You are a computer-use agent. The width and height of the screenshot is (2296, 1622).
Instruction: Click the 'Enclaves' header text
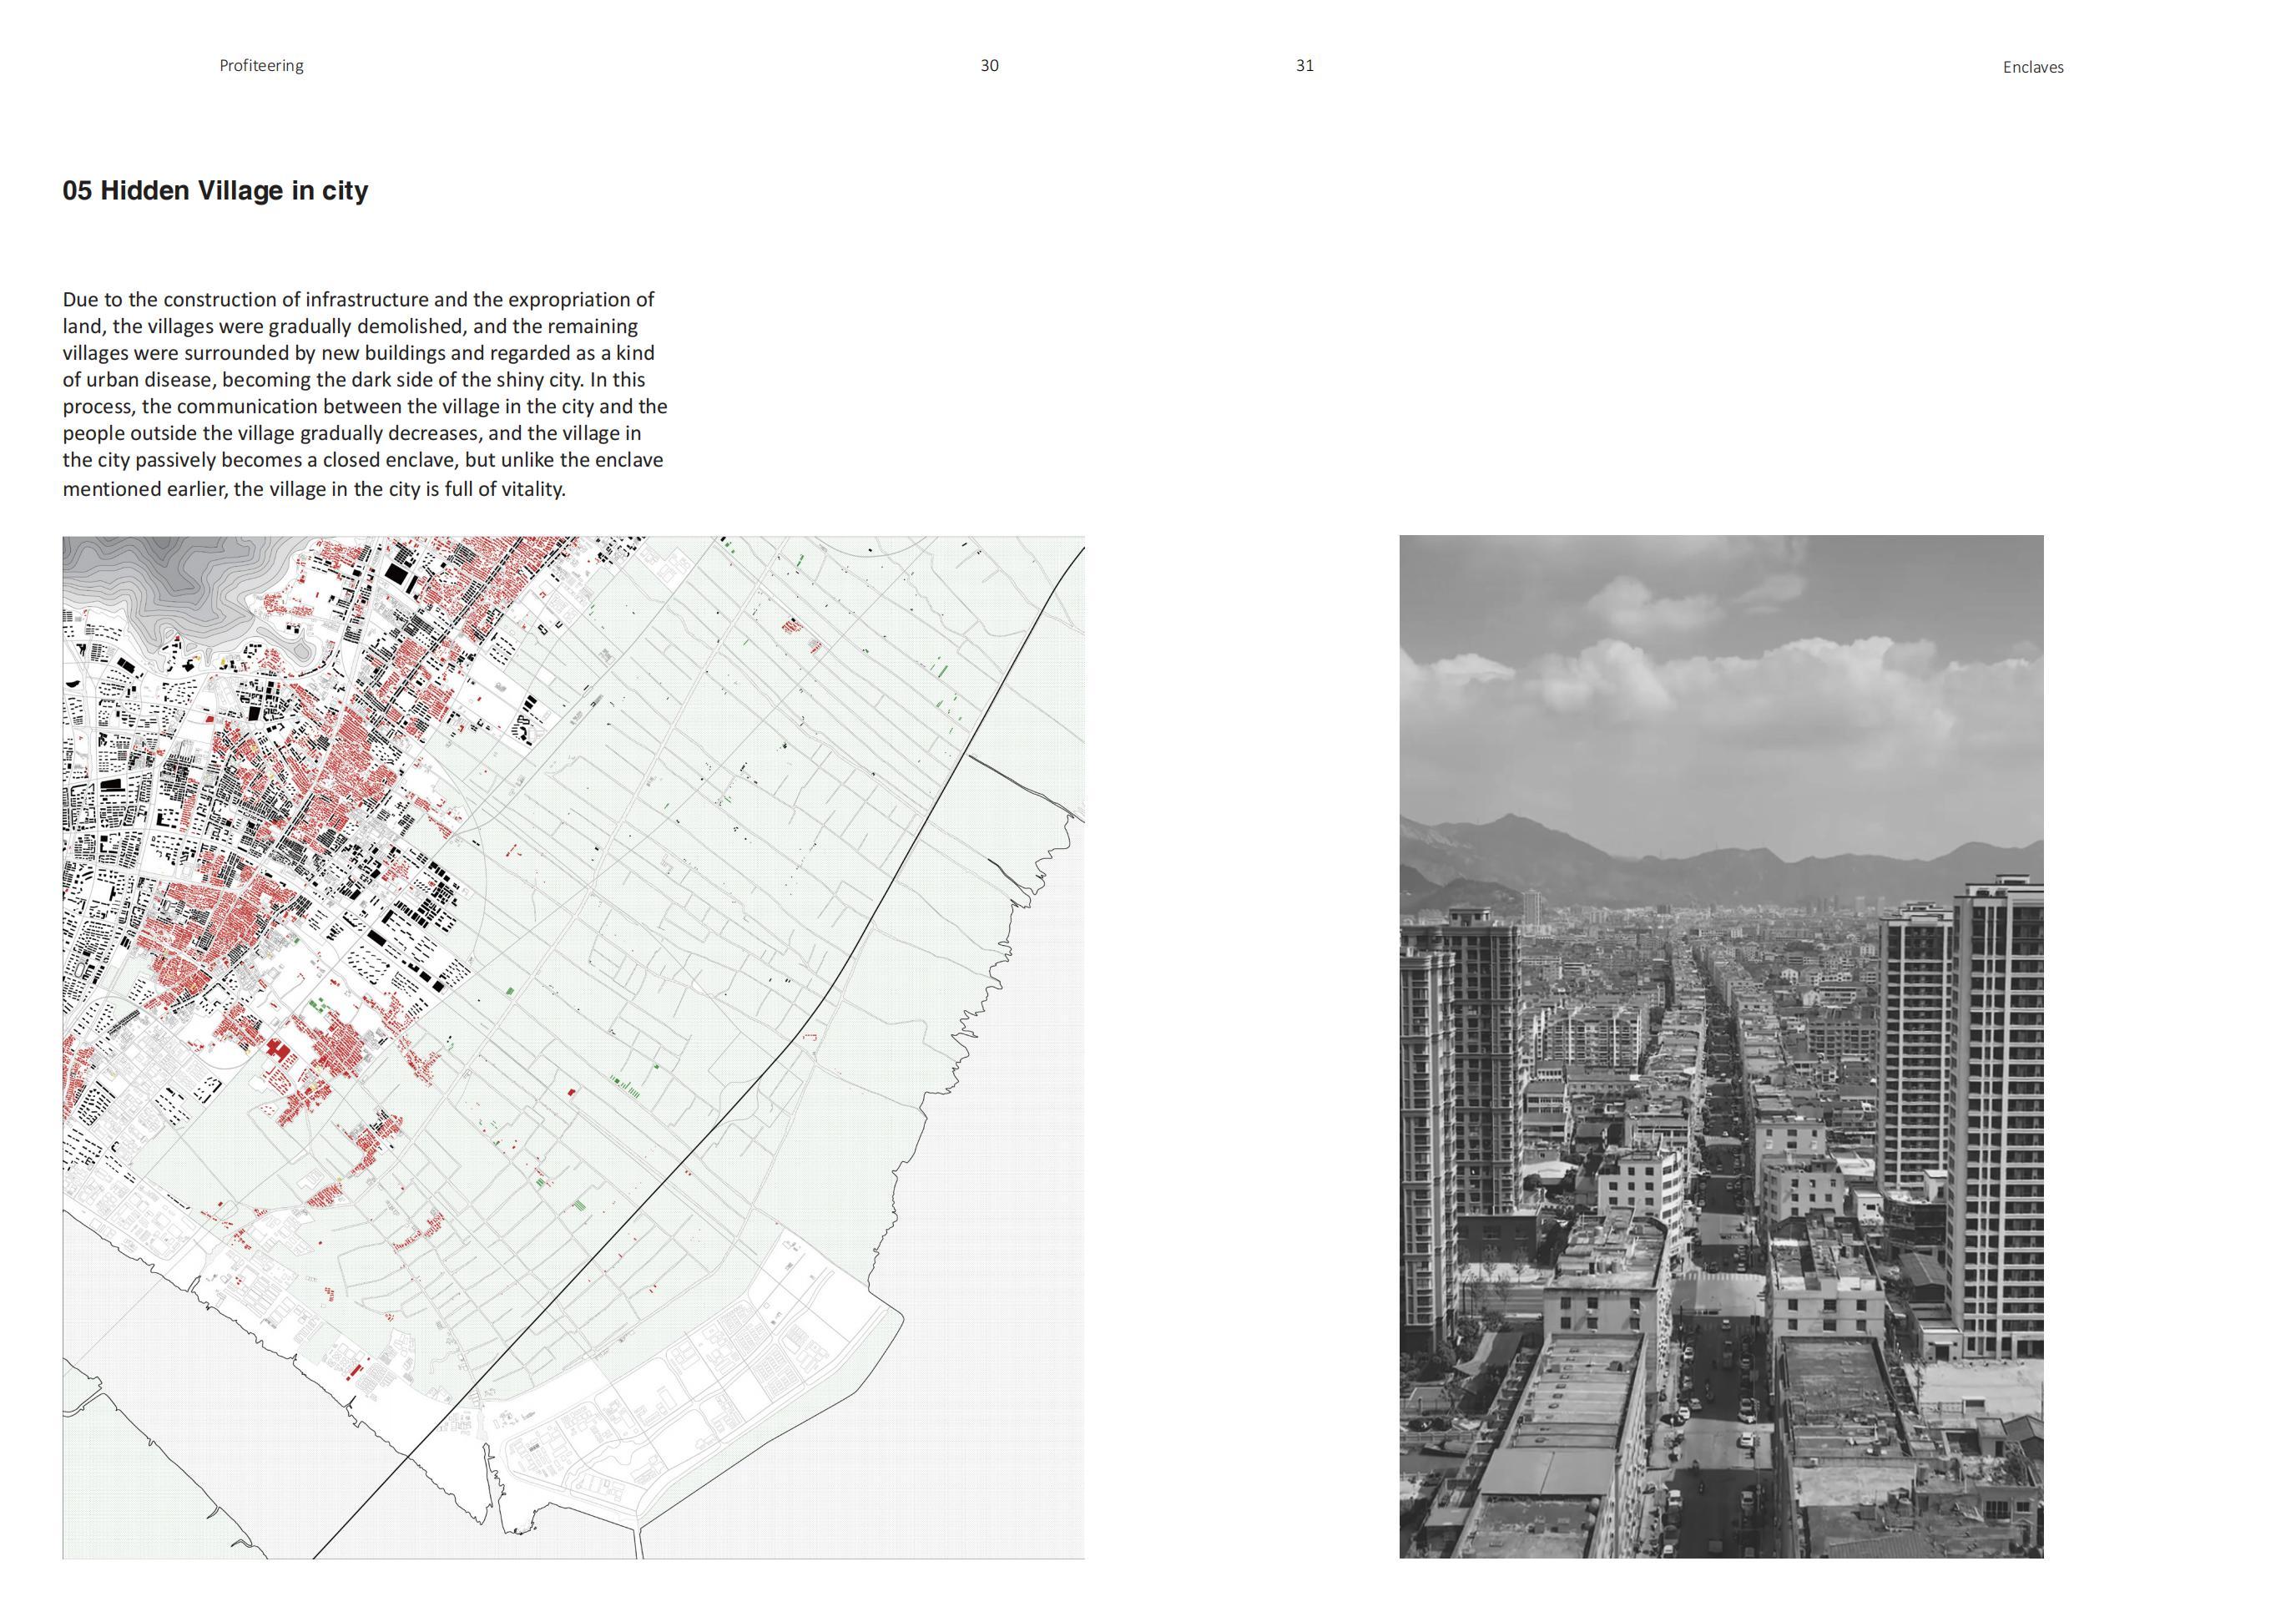click(x=2032, y=67)
